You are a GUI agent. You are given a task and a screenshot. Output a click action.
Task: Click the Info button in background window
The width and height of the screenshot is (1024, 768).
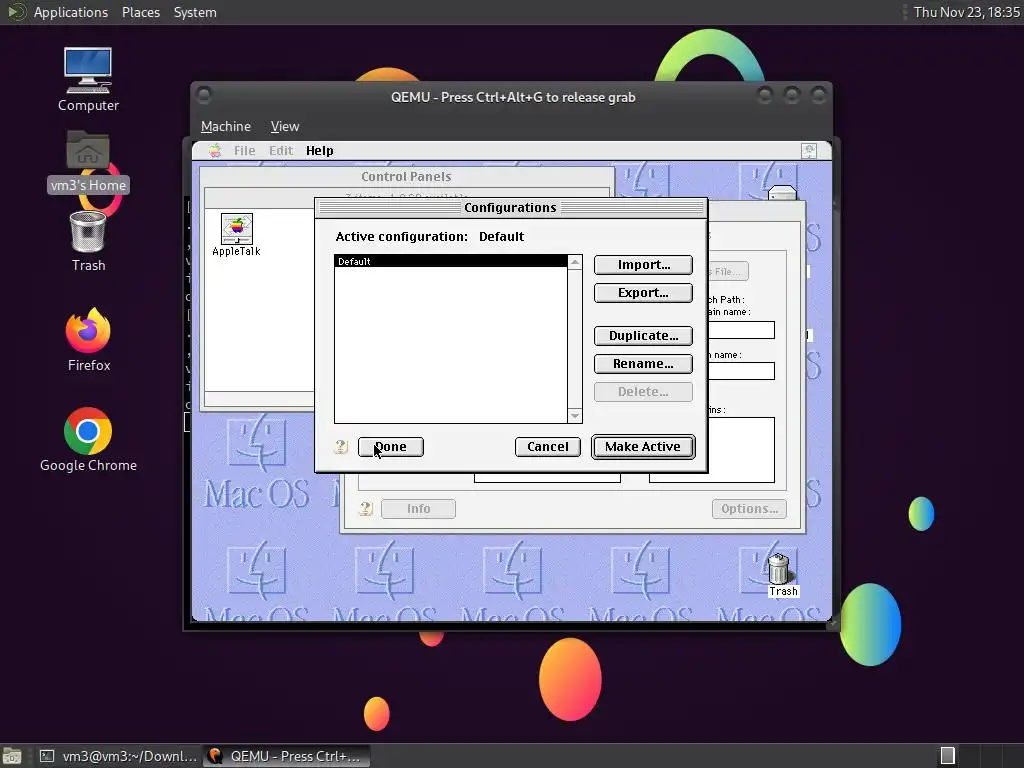click(419, 509)
